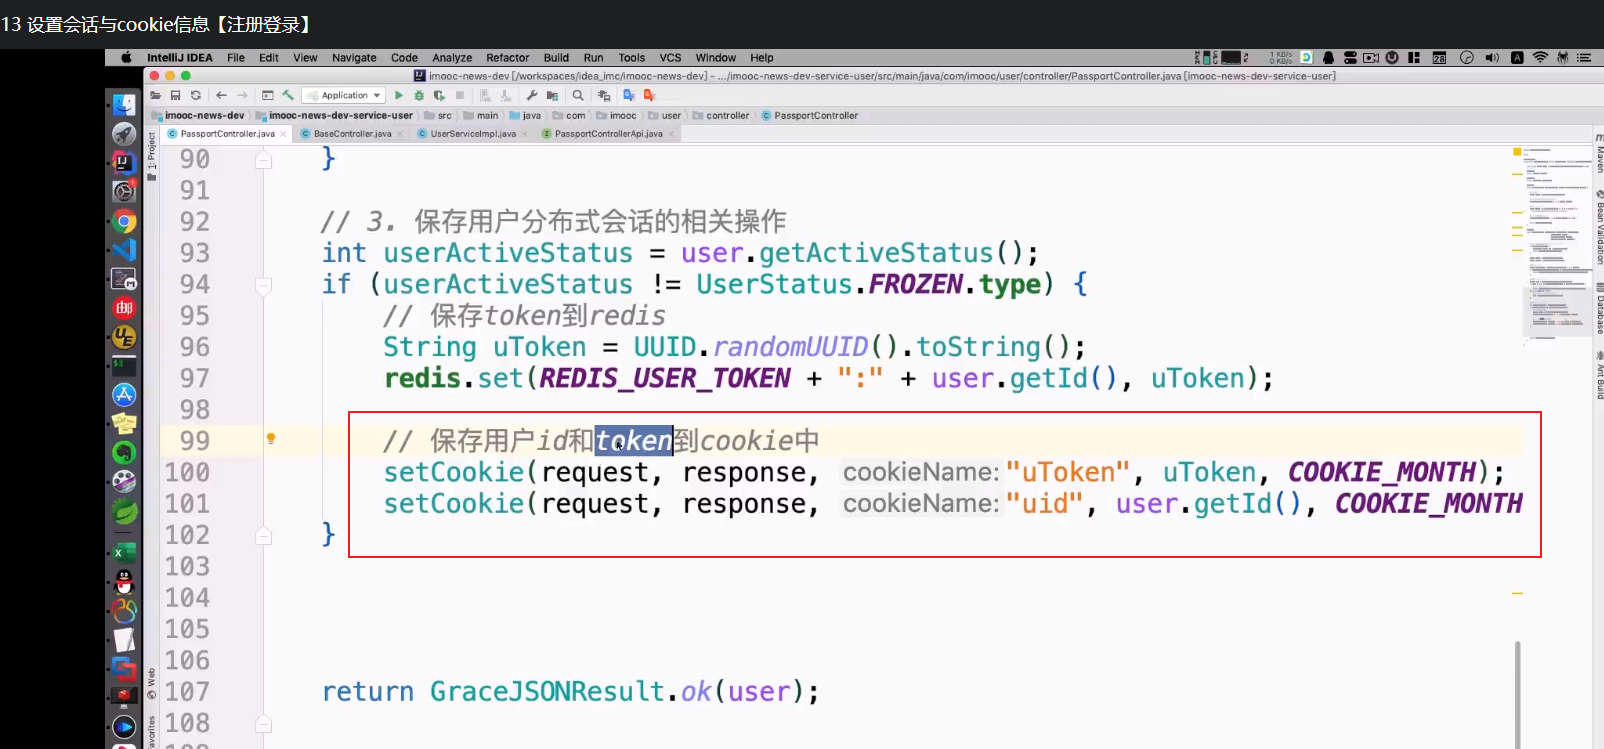Click the imooc-news-dev breadcrumb
The image size is (1604, 749).
(198, 115)
